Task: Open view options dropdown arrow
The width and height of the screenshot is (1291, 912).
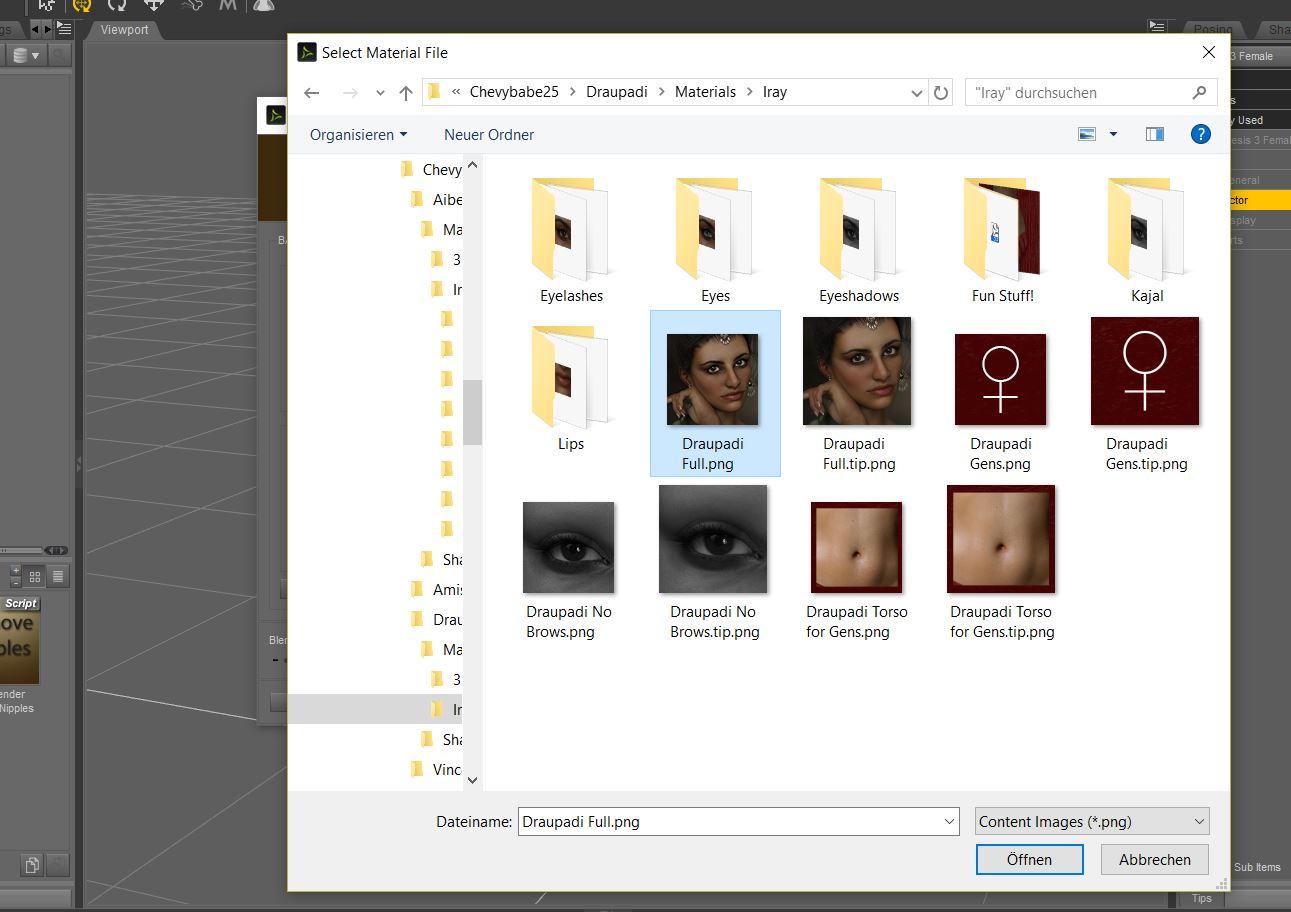Action: coord(1113,134)
